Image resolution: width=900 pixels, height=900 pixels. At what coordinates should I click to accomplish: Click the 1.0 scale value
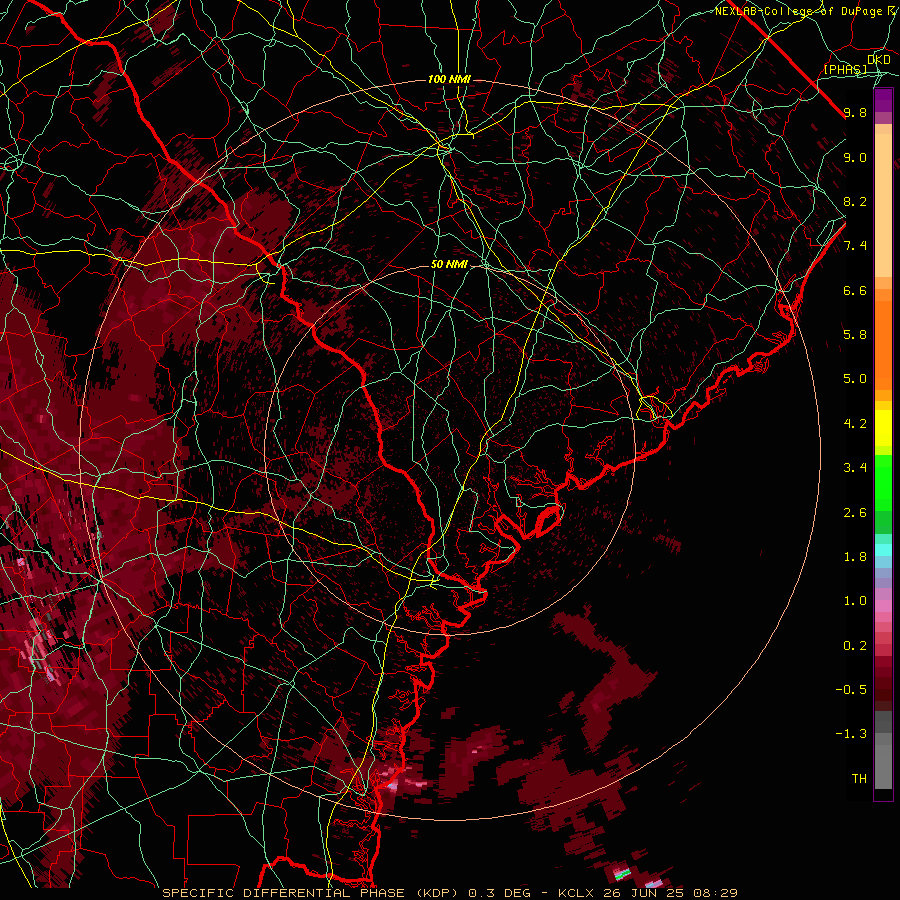[x=855, y=601]
